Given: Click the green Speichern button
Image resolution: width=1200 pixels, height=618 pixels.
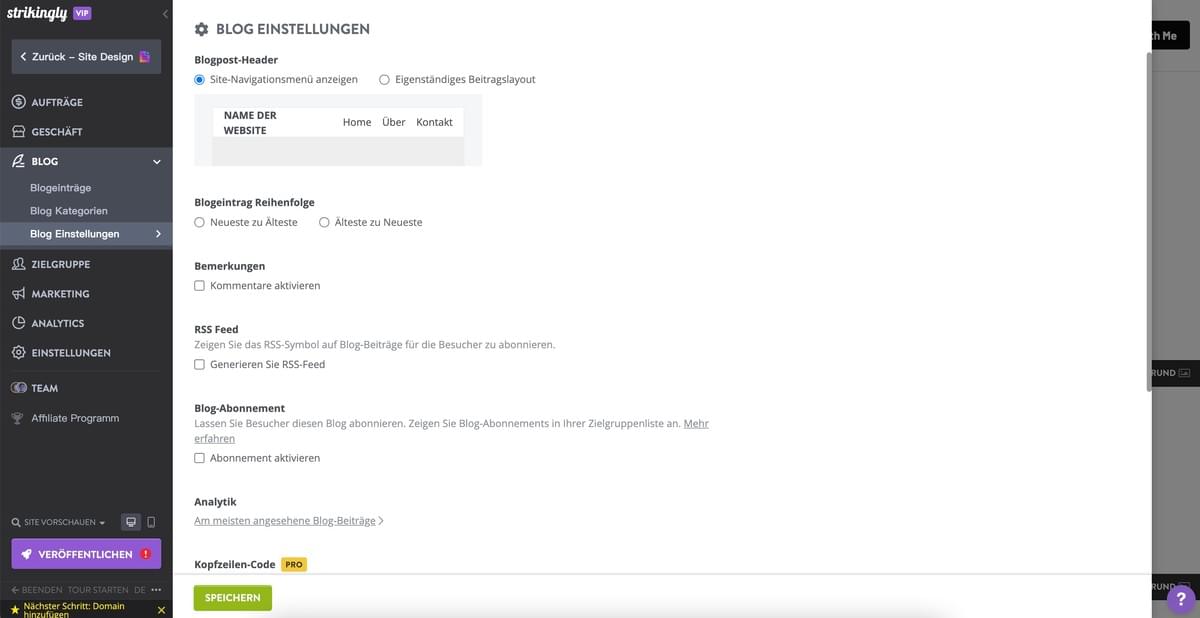Looking at the screenshot, I should [x=232, y=595].
